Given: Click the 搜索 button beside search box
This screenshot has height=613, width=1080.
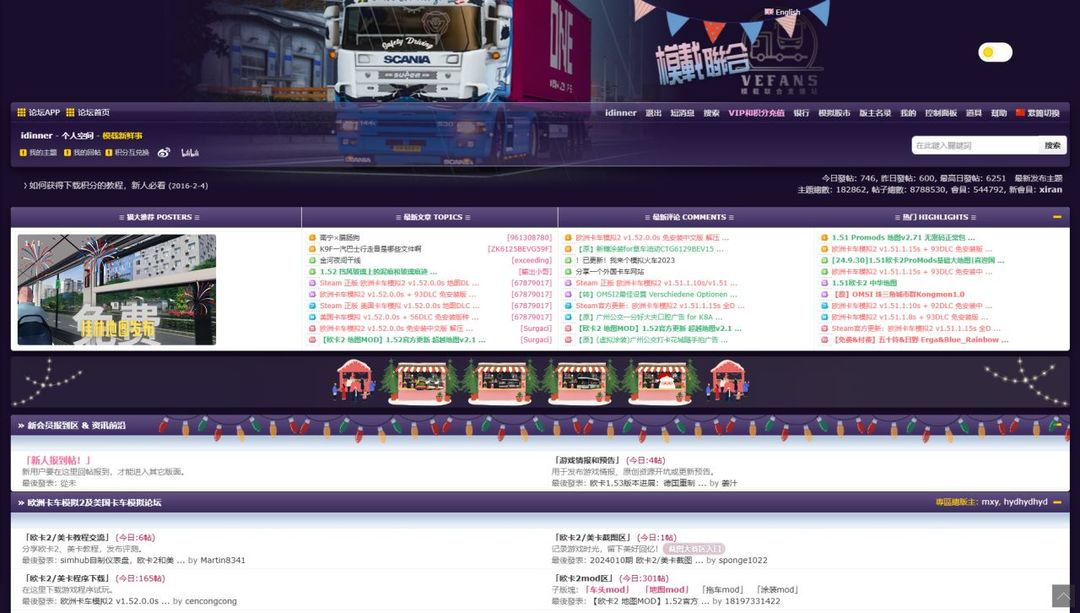Looking at the screenshot, I should coord(1052,145).
